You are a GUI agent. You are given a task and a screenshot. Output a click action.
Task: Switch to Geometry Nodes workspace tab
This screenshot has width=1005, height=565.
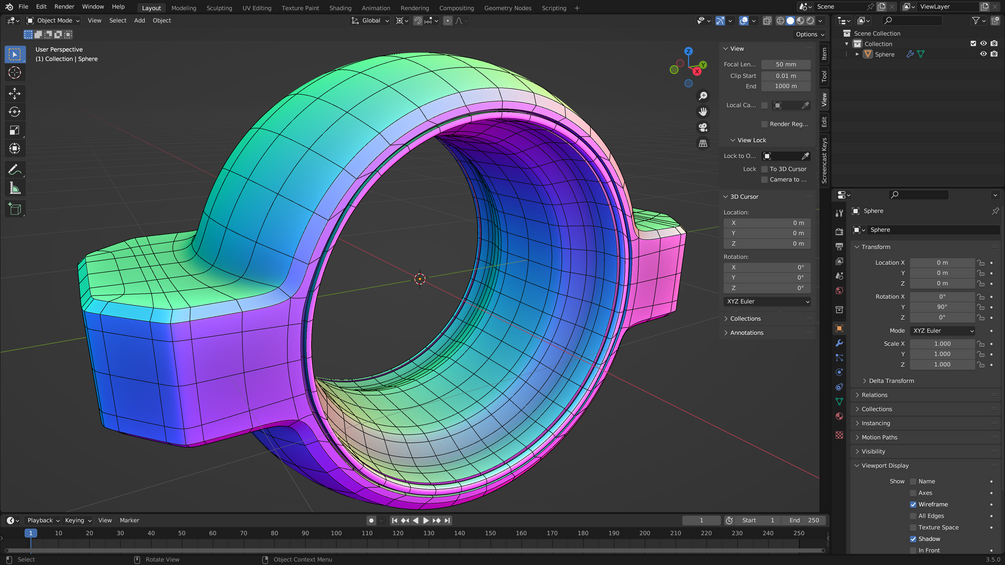(508, 8)
